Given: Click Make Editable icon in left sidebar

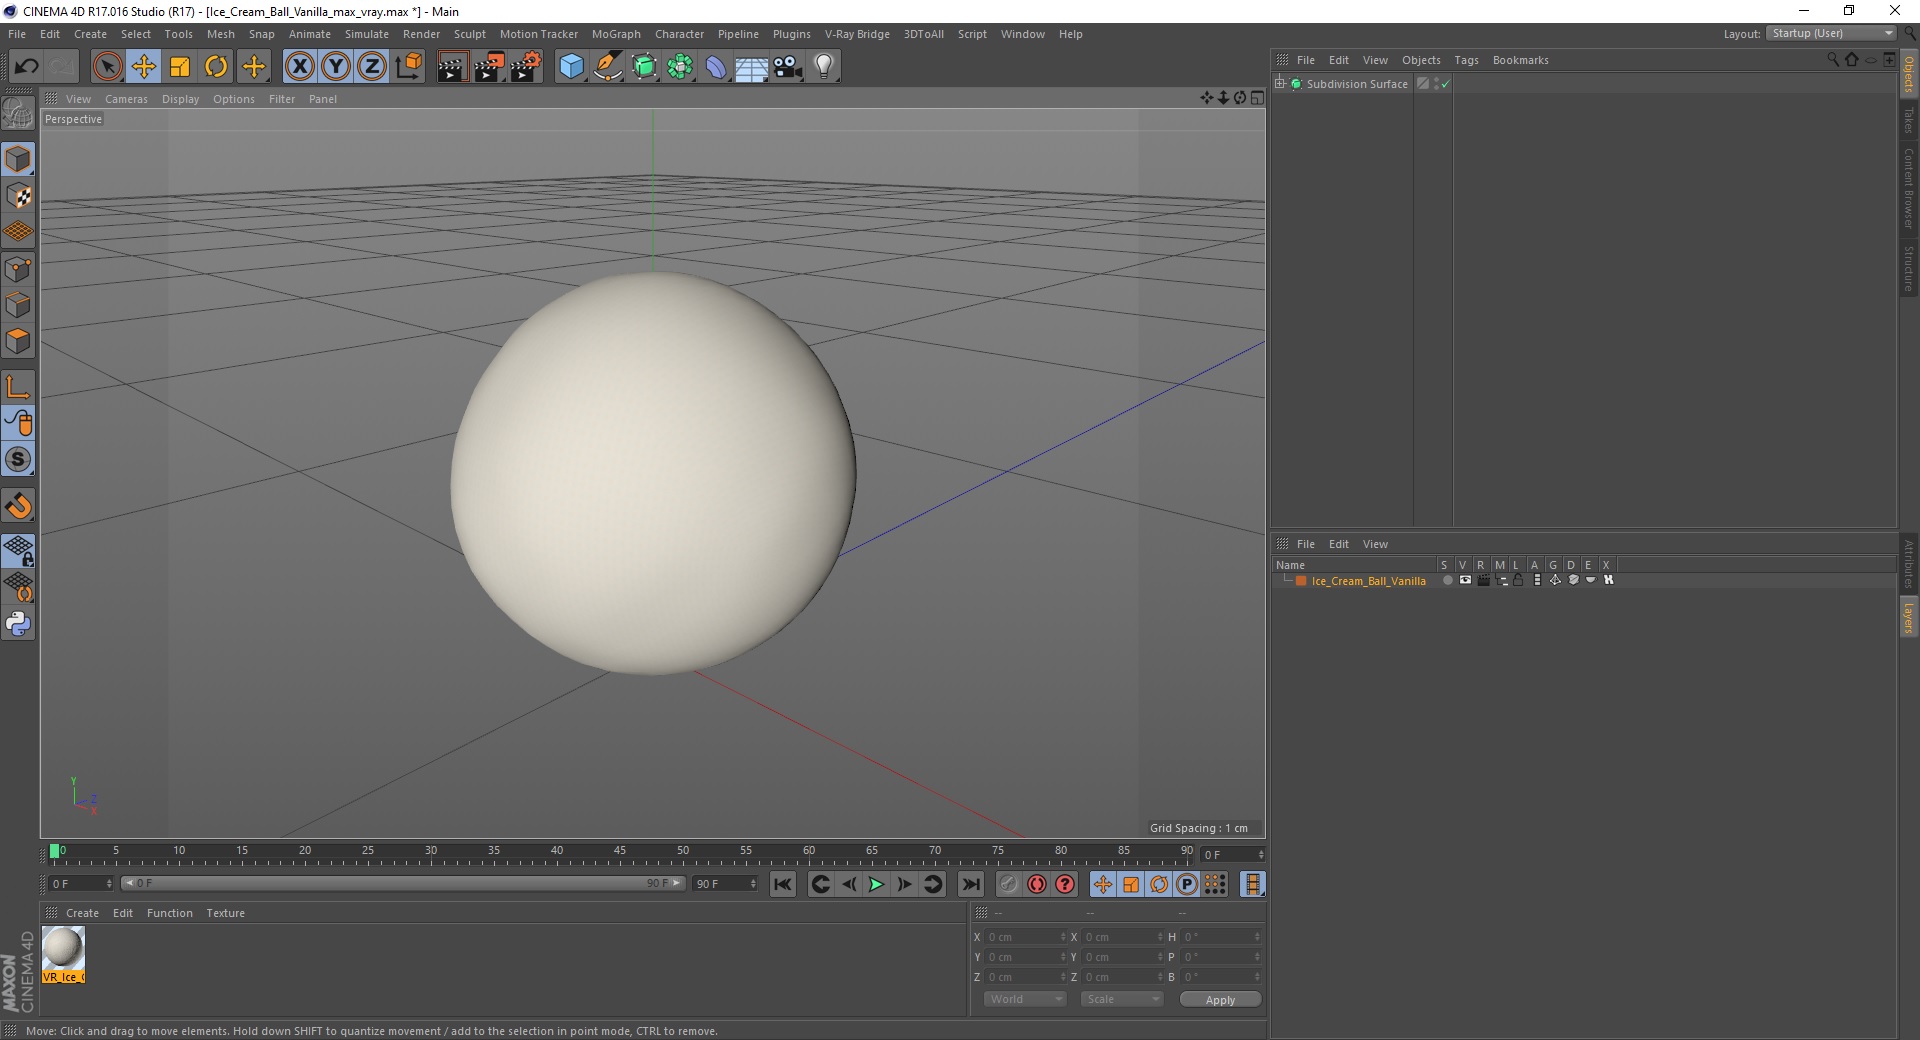Looking at the screenshot, I should tap(18, 114).
